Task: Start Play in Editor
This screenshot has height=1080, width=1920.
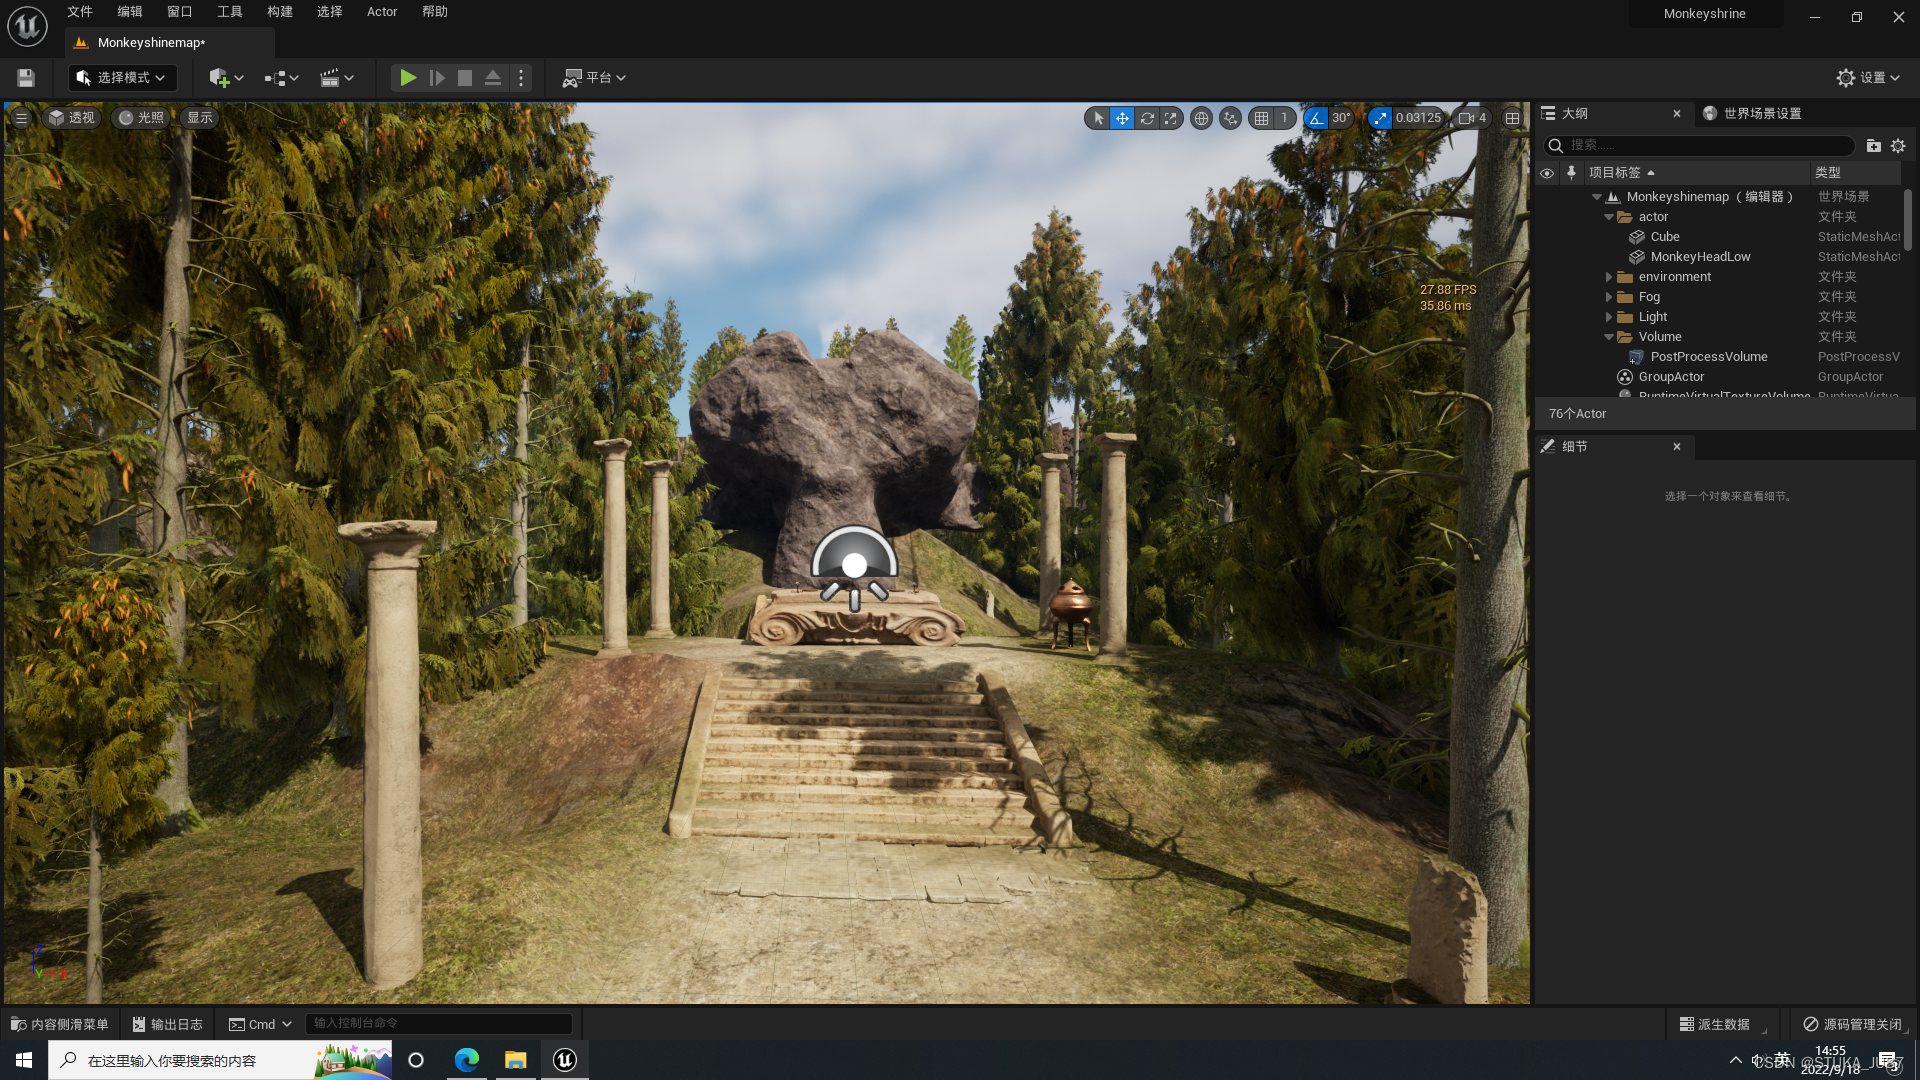Action: [408, 78]
